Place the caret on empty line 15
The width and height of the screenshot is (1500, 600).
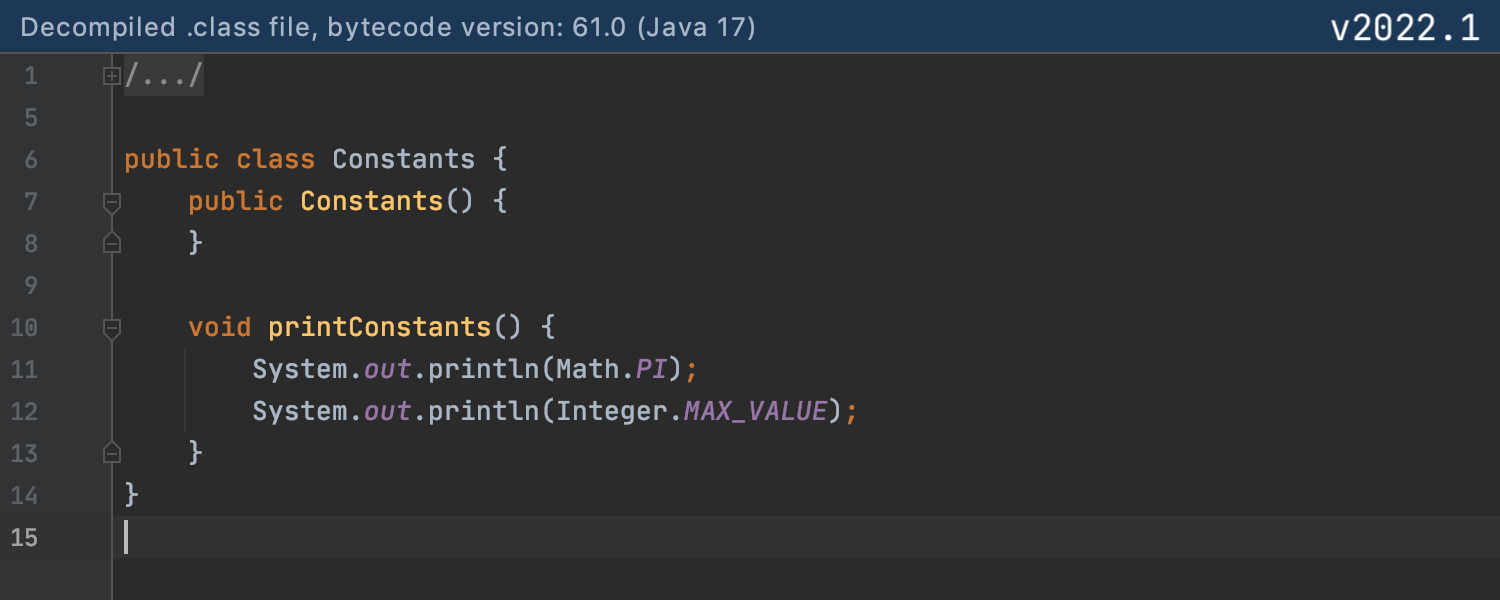coord(600,538)
